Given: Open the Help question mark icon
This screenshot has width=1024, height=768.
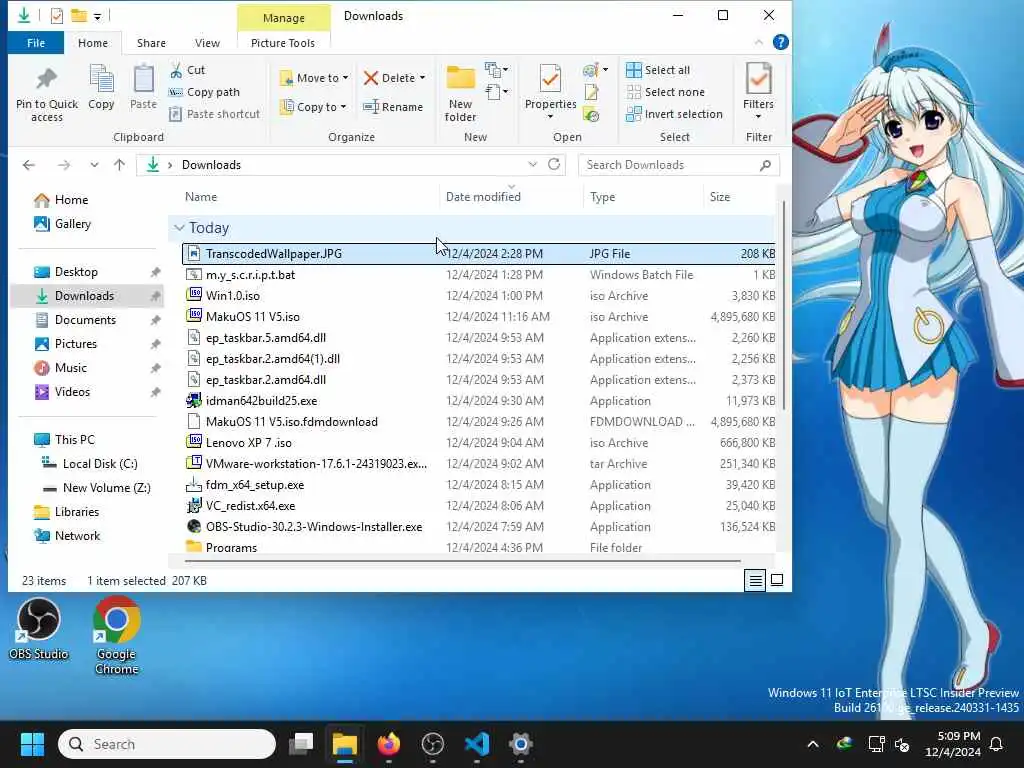Looking at the screenshot, I should 780,42.
